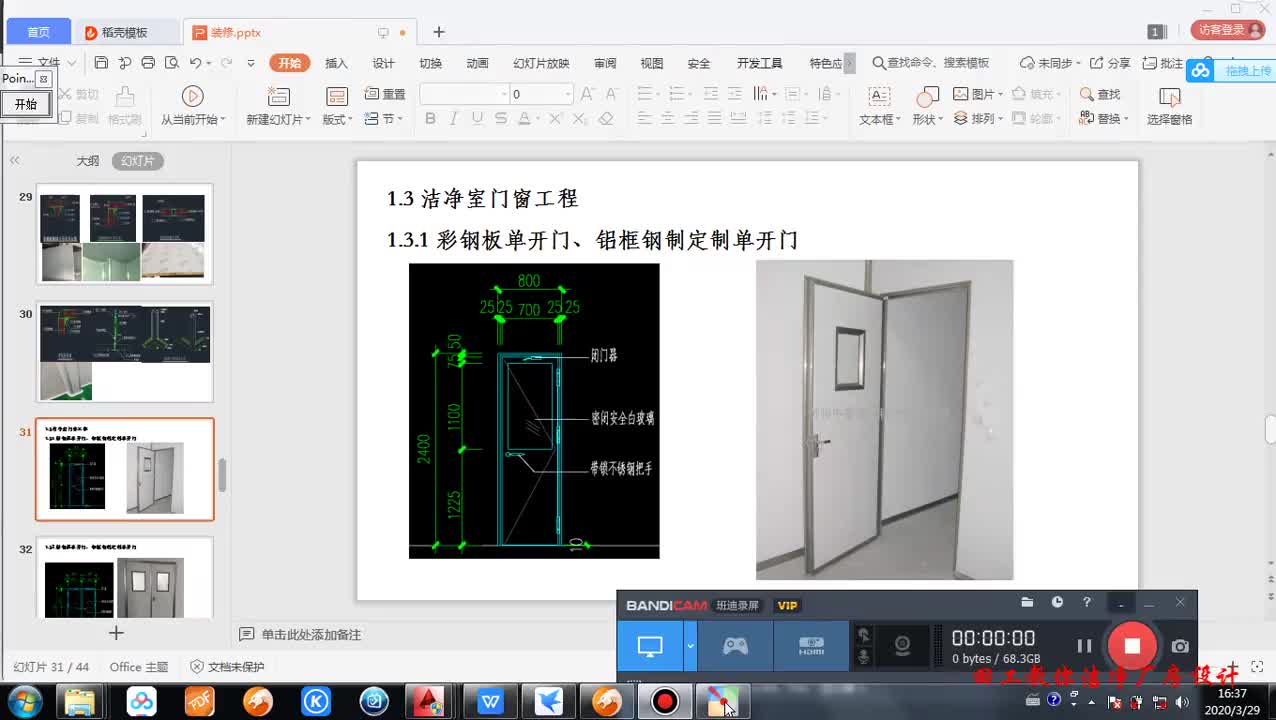Click the Comment (批注) button

[x=1163, y=63]
